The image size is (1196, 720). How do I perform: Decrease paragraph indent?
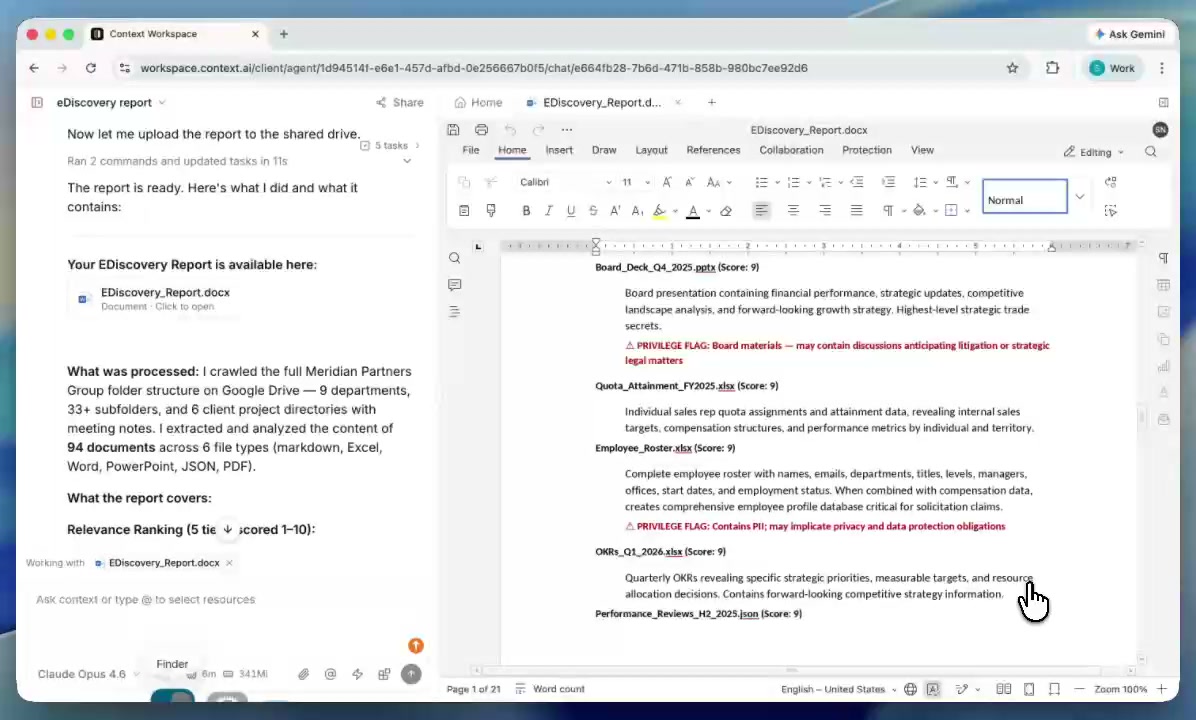pyautogui.click(x=857, y=182)
